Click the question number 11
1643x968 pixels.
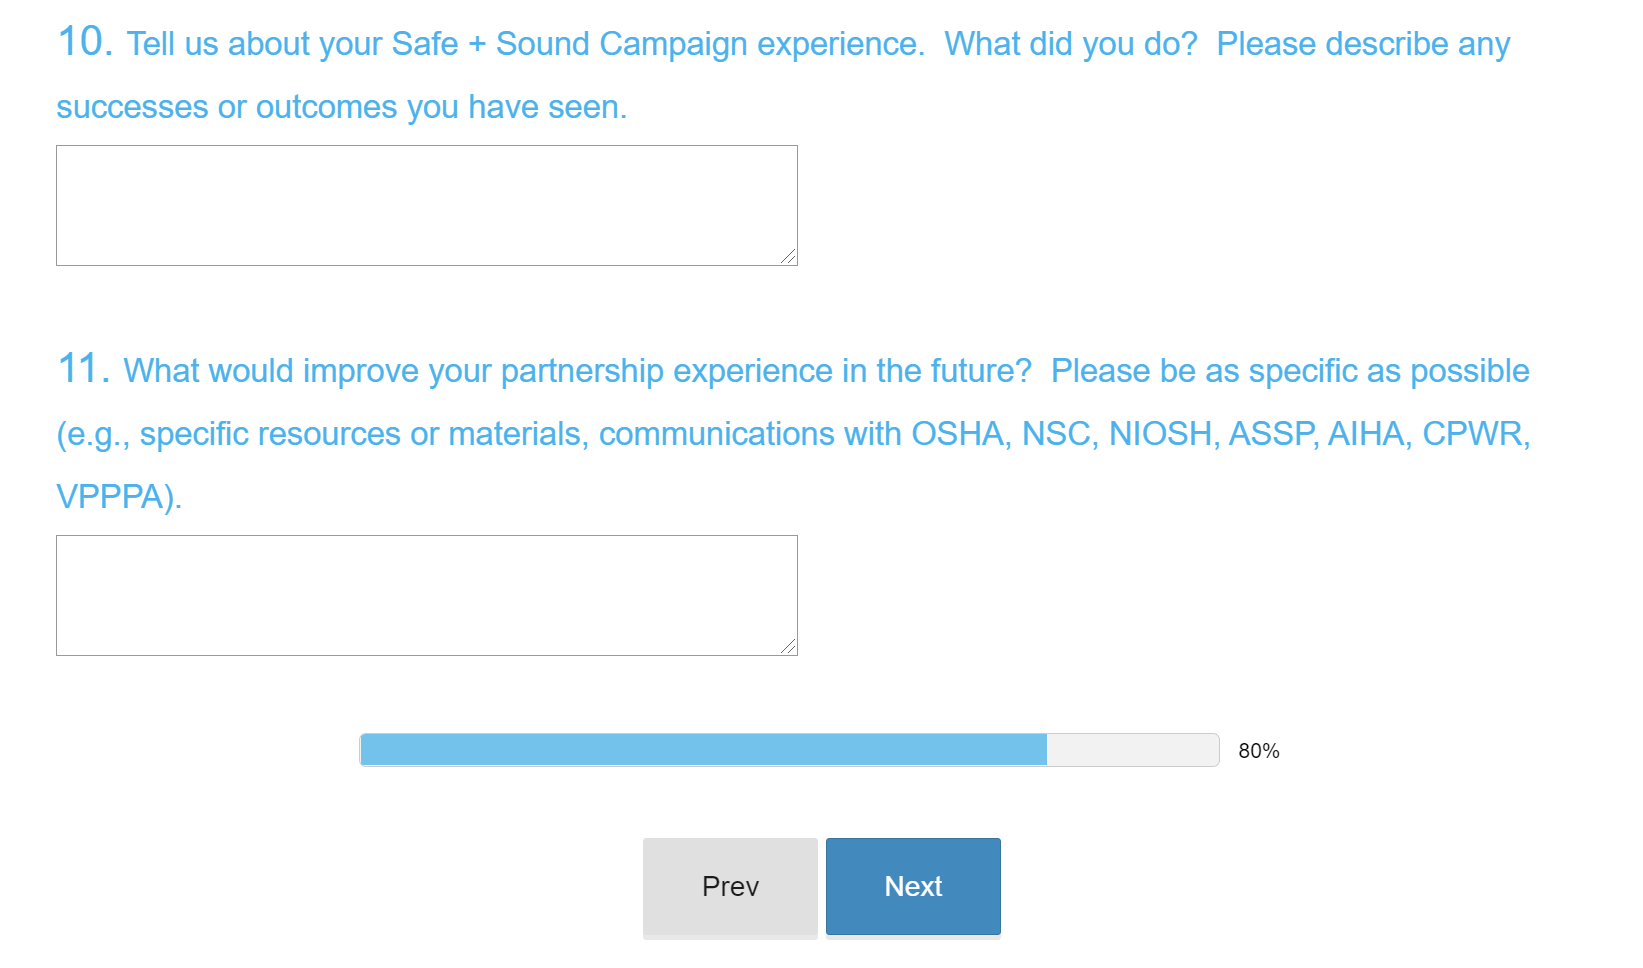(x=82, y=369)
